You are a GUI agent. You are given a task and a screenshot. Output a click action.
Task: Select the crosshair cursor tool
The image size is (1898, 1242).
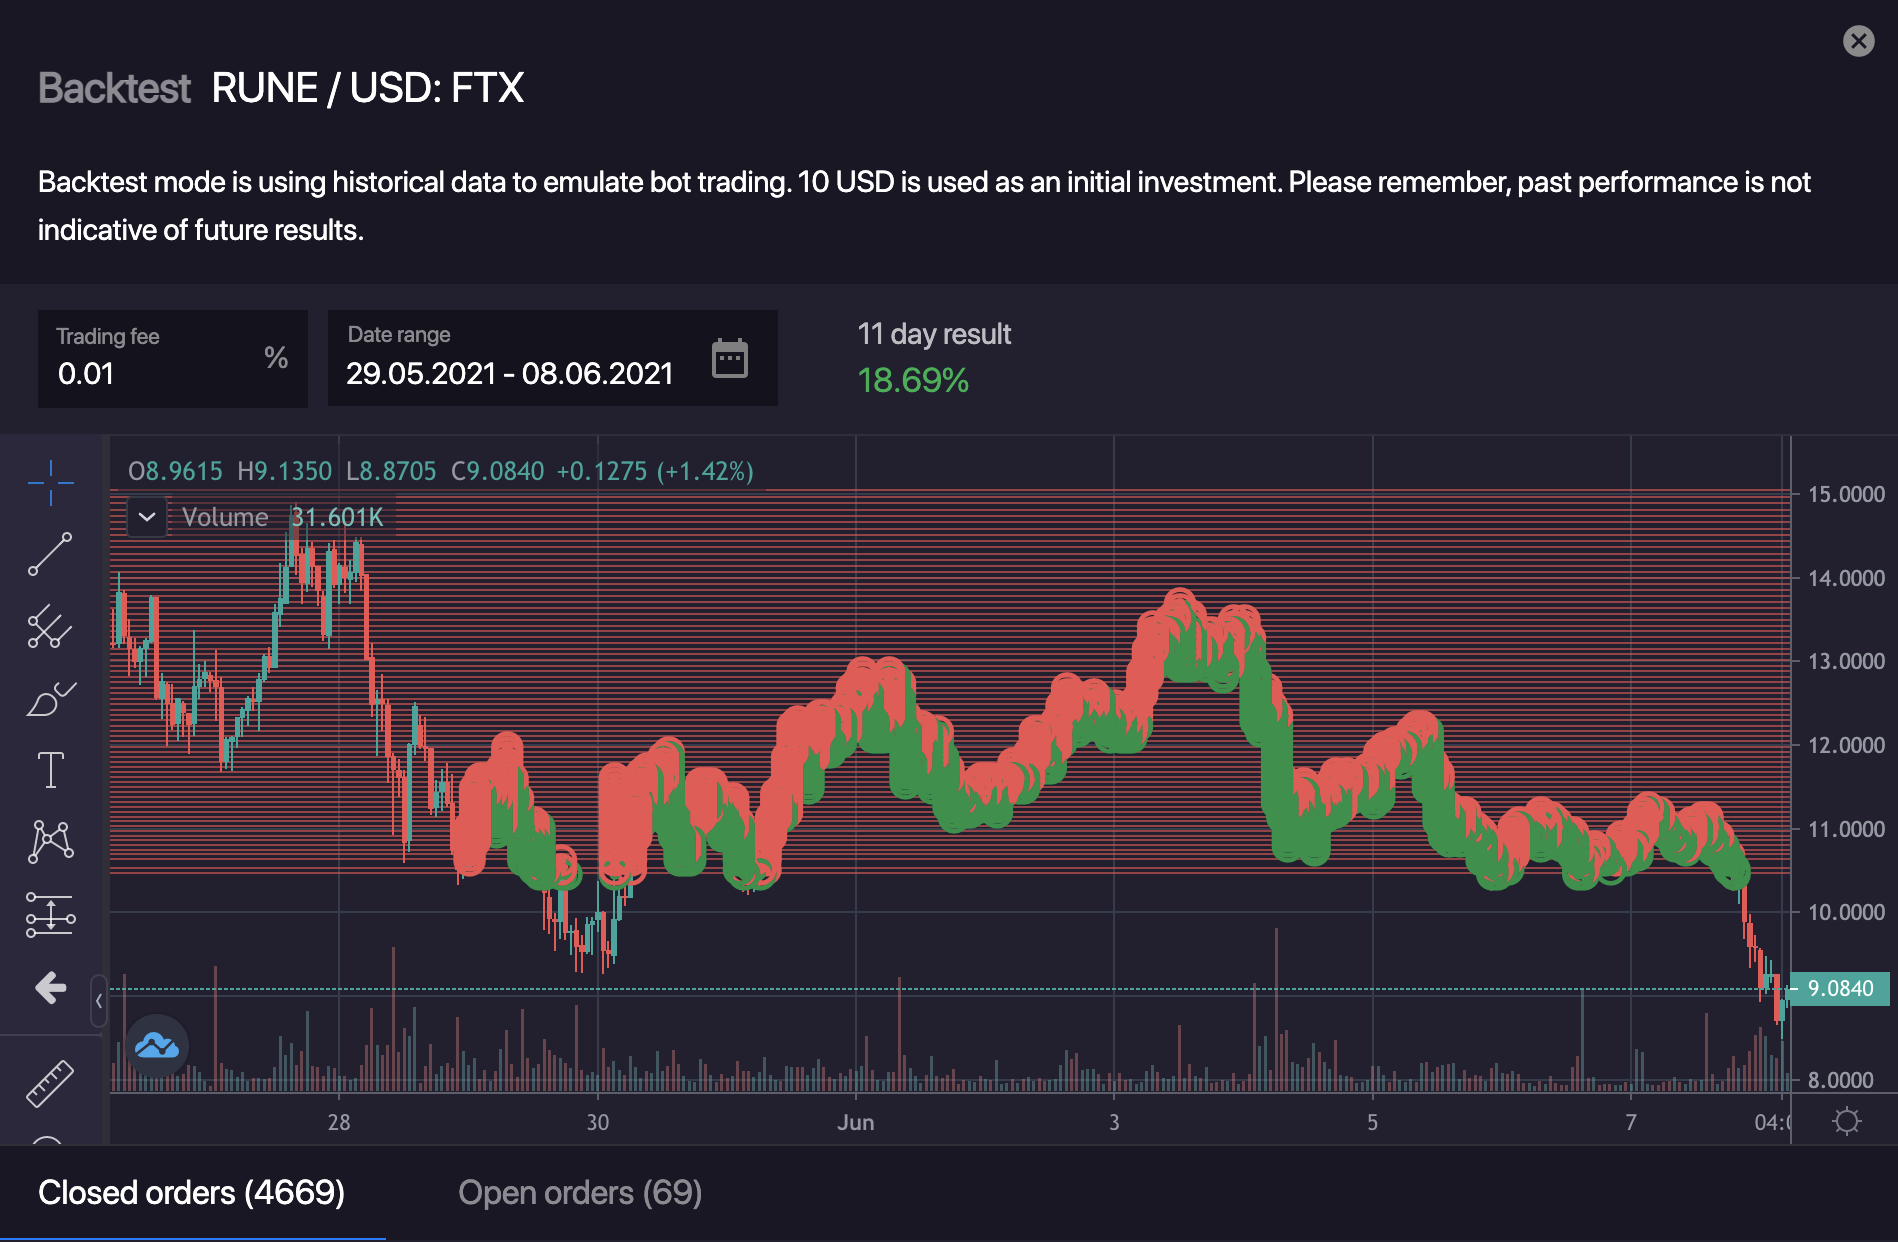click(50, 483)
